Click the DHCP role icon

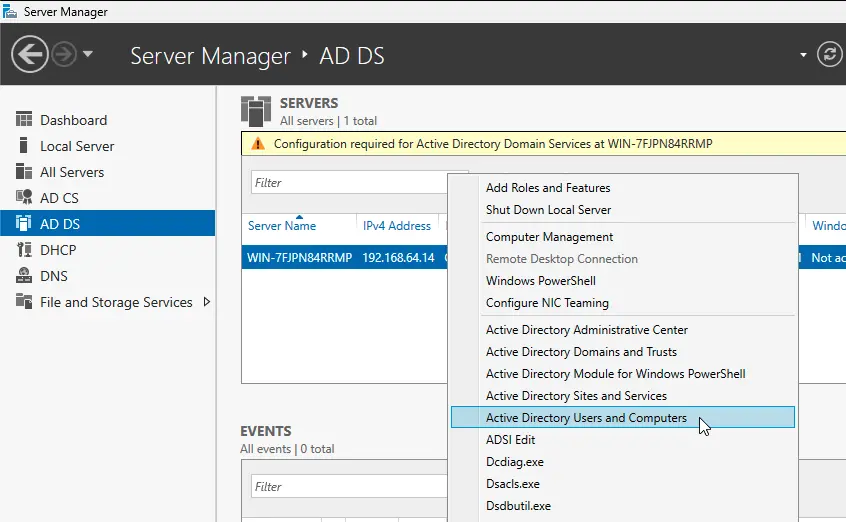coord(24,250)
